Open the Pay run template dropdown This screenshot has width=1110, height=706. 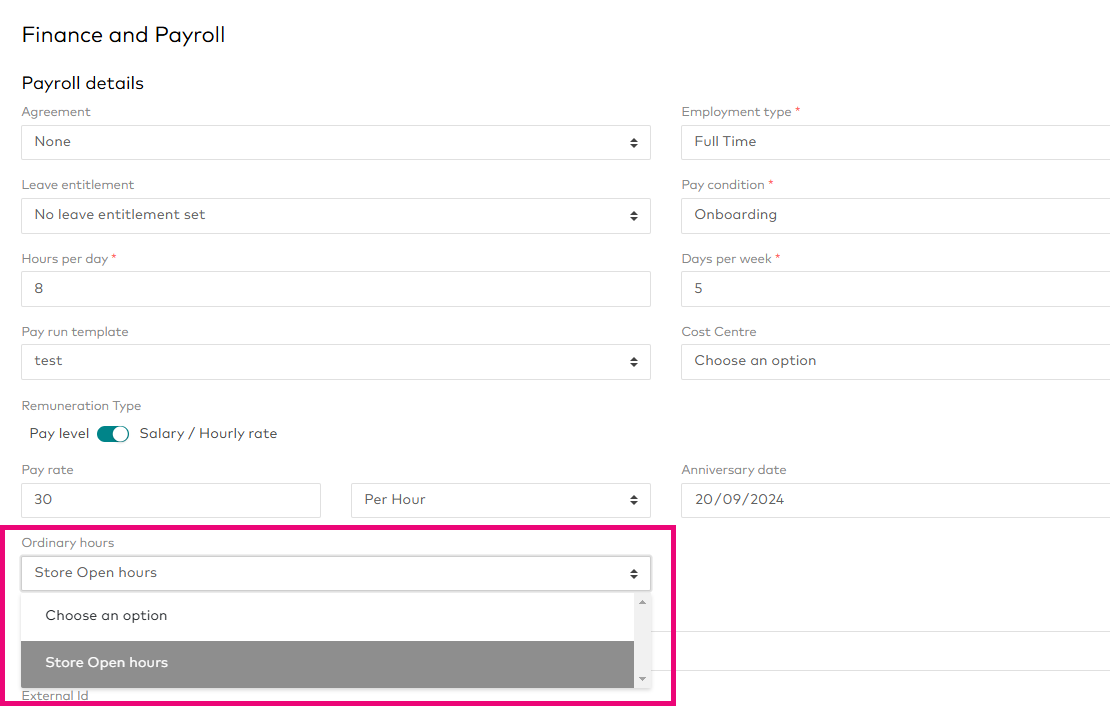point(335,361)
